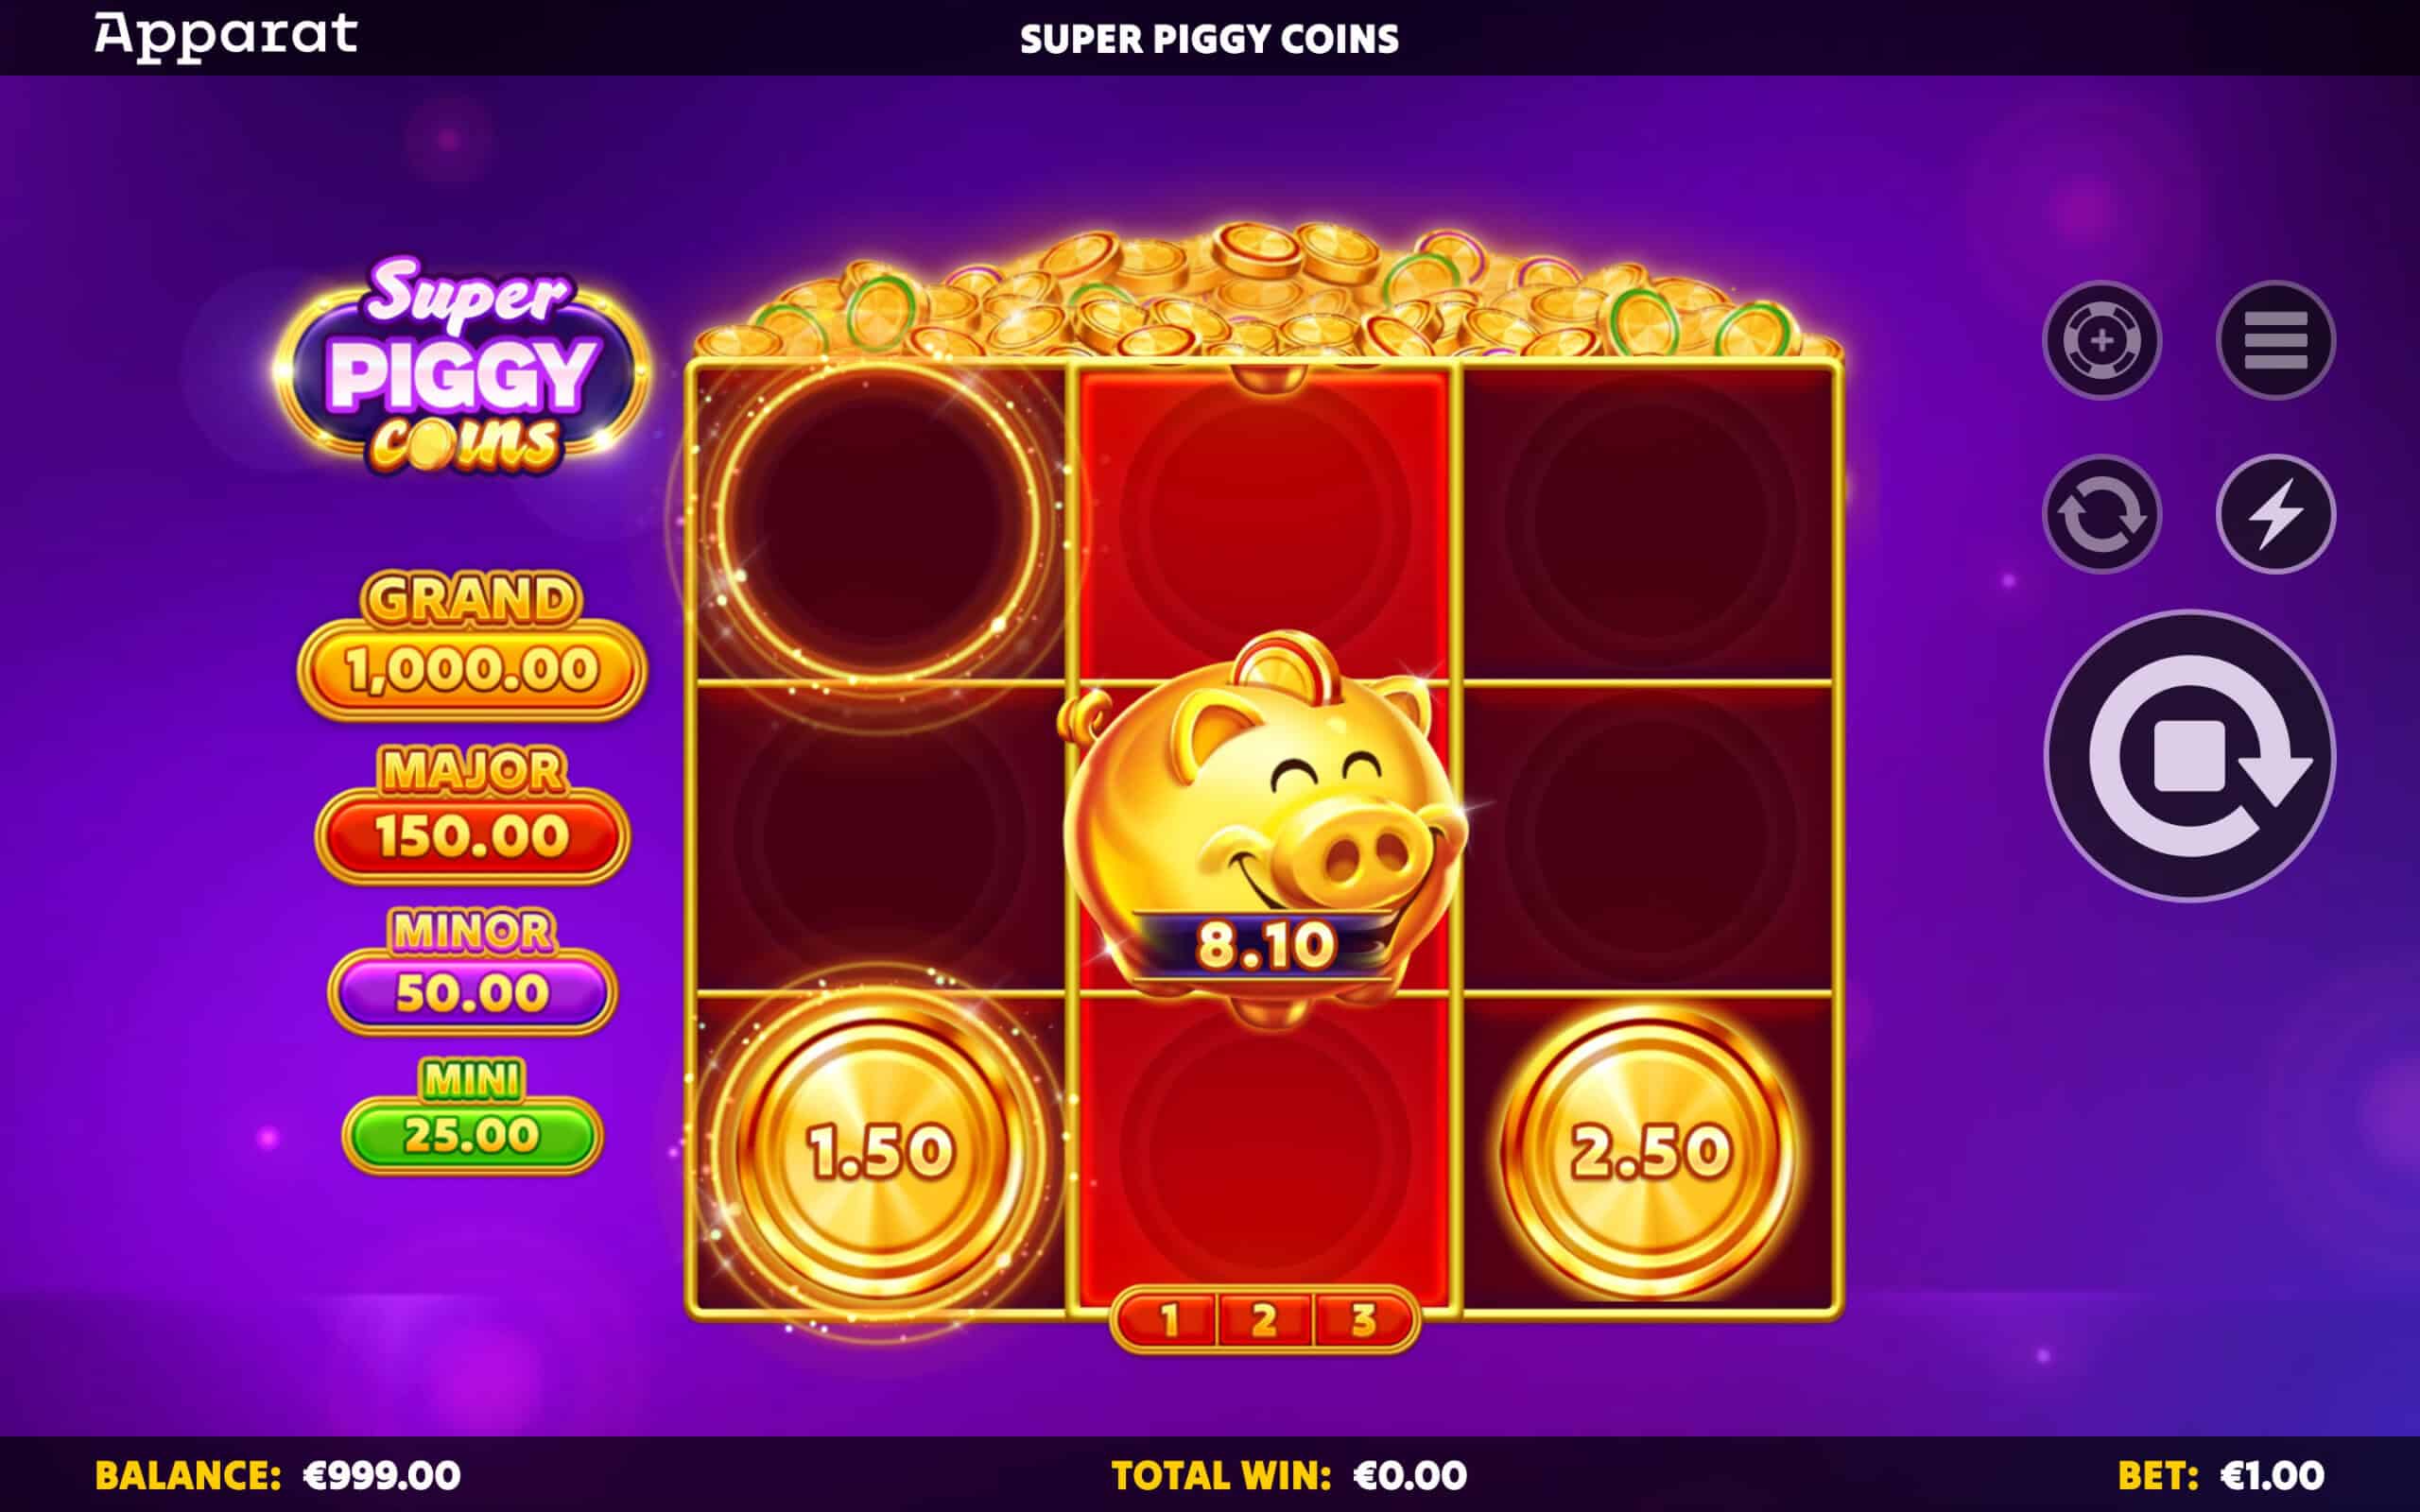This screenshot has height=1512, width=2420.
Task: Click the large stop spin button
Action: [2190, 756]
